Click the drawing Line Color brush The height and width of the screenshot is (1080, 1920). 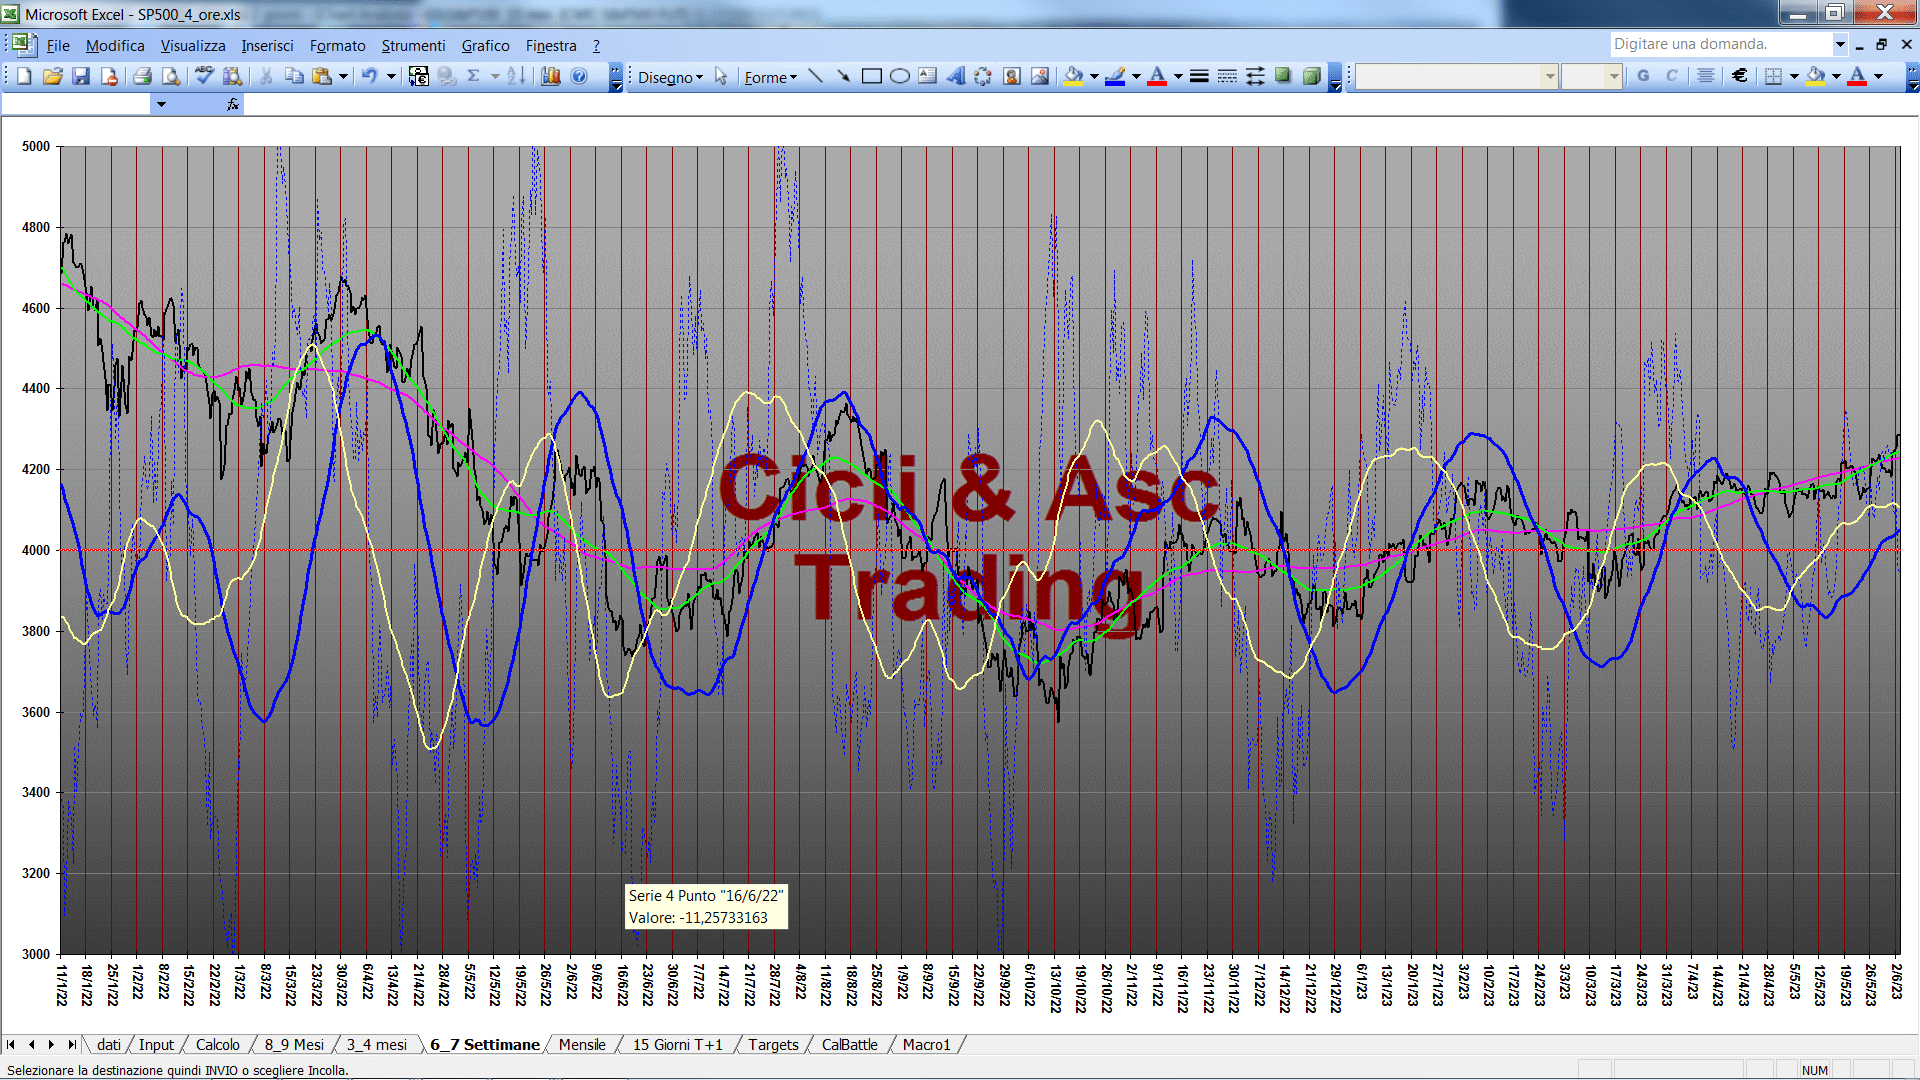pos(1115,76)
